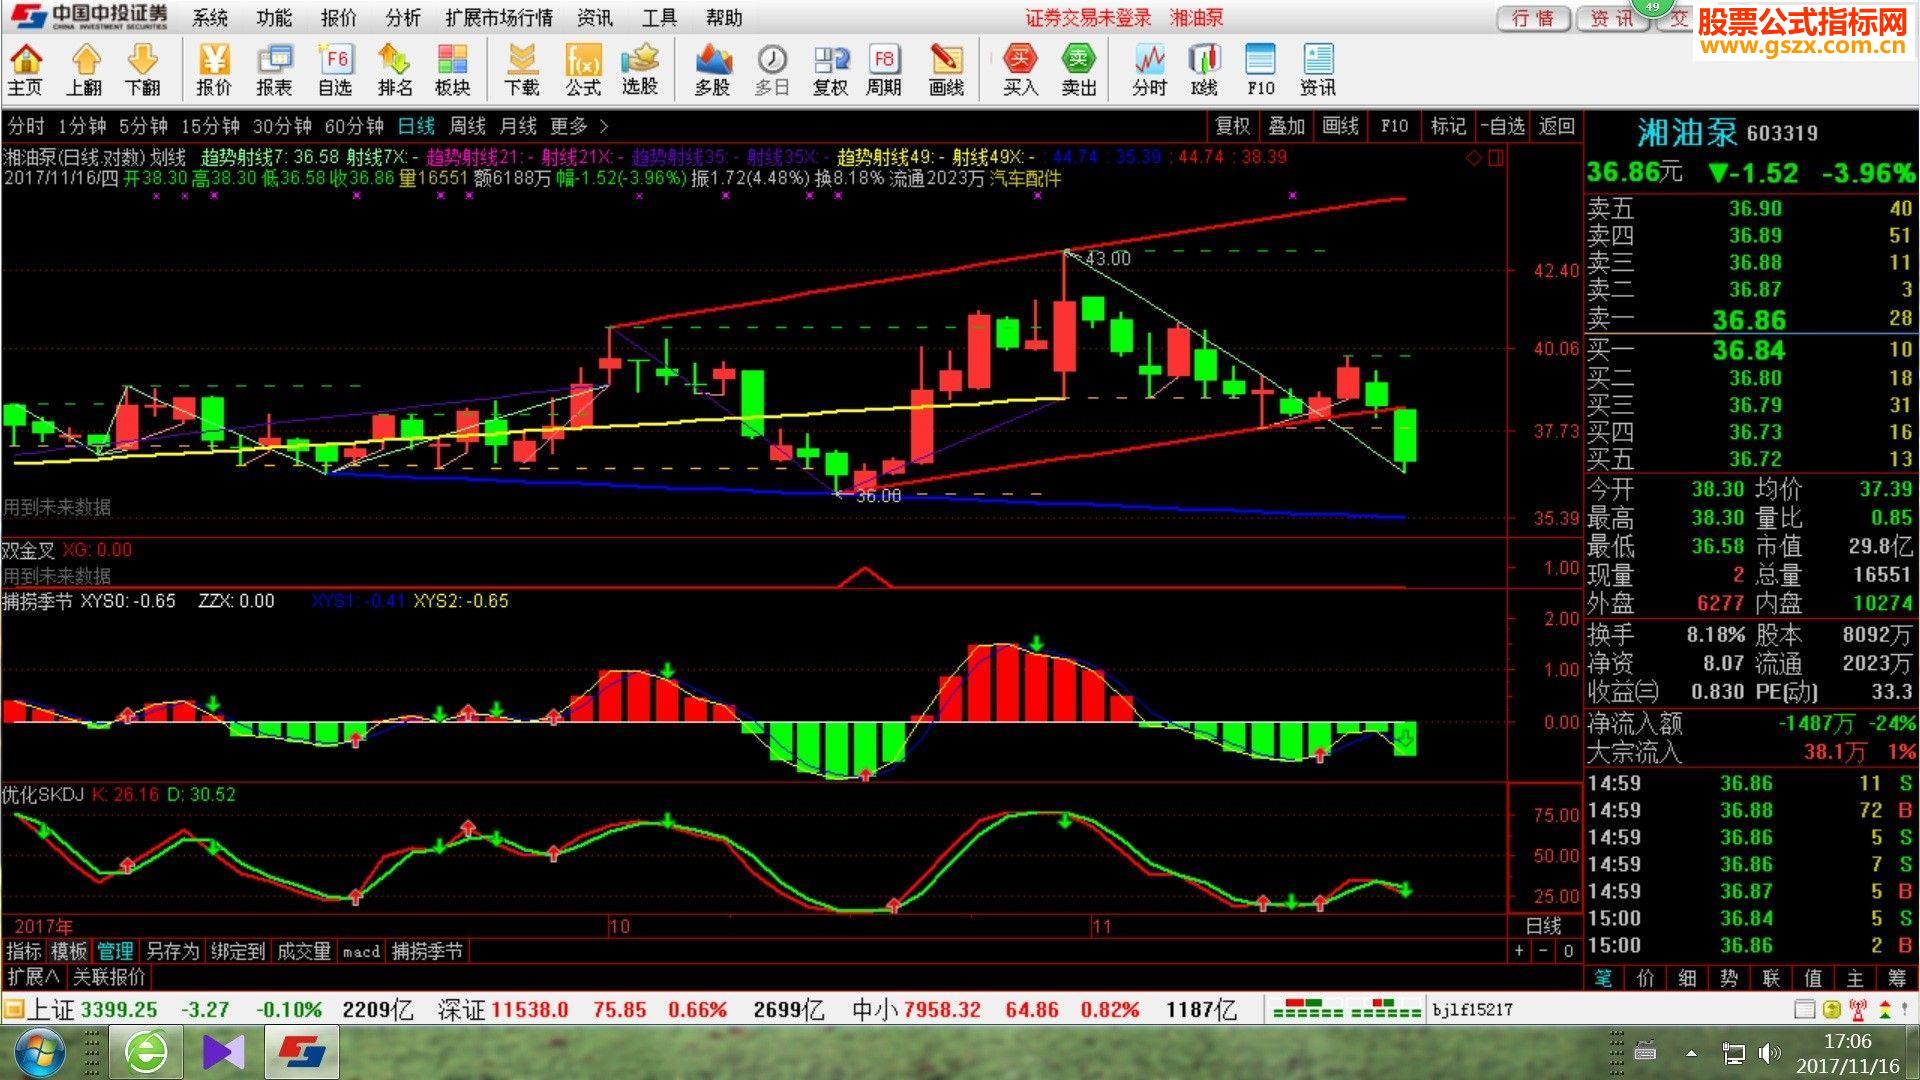This screenshot has width=1920, height=1080.
Task: Click the gold coin status bar icon
Action: point(1831,1009)
